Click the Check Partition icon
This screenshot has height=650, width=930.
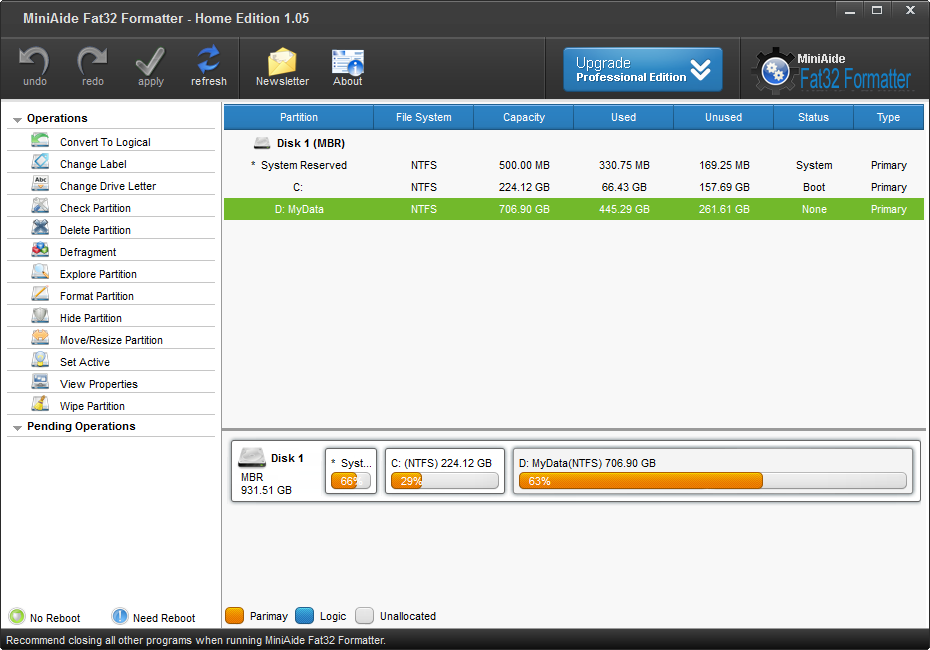[x=40, y=207]
